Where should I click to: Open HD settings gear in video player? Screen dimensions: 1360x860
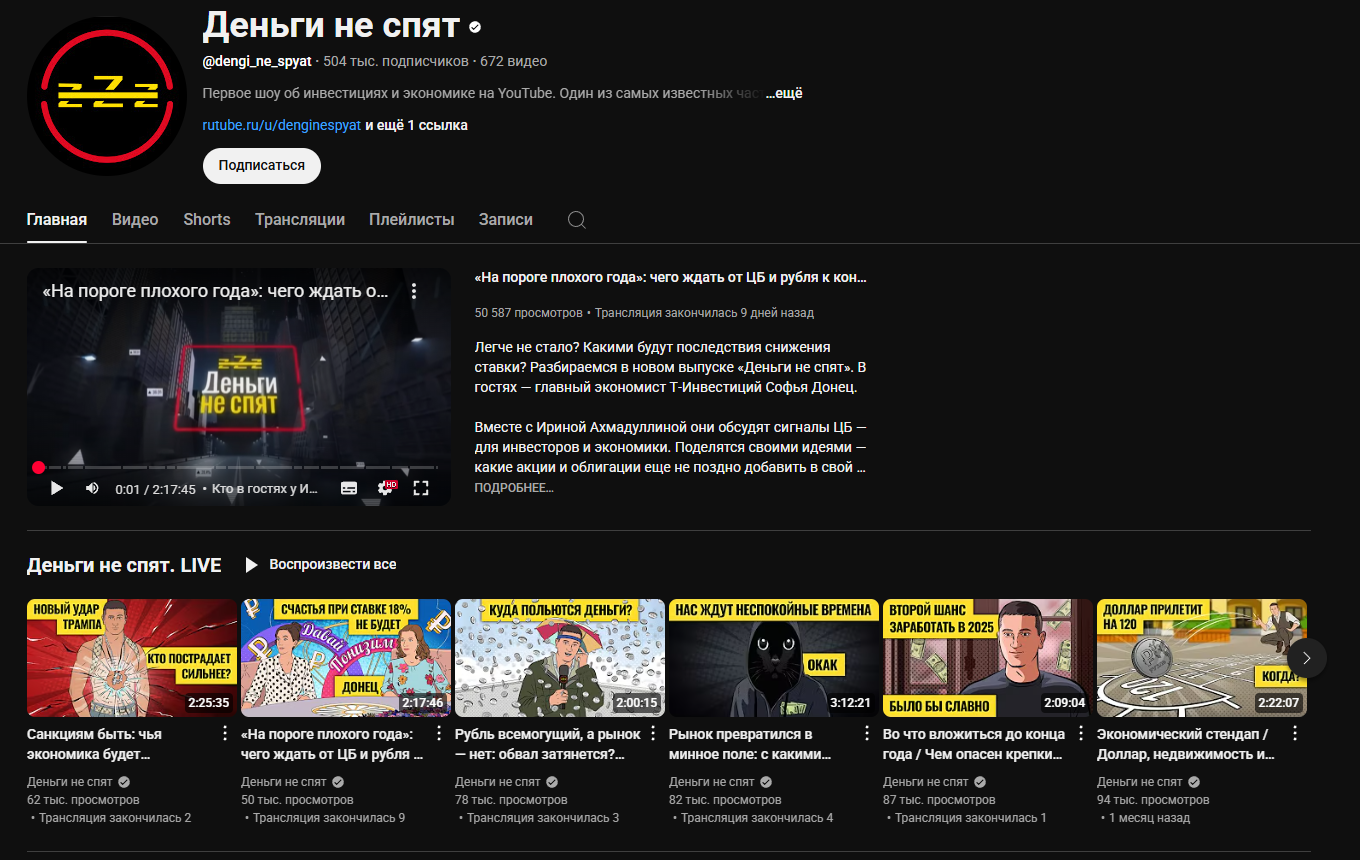386,488
